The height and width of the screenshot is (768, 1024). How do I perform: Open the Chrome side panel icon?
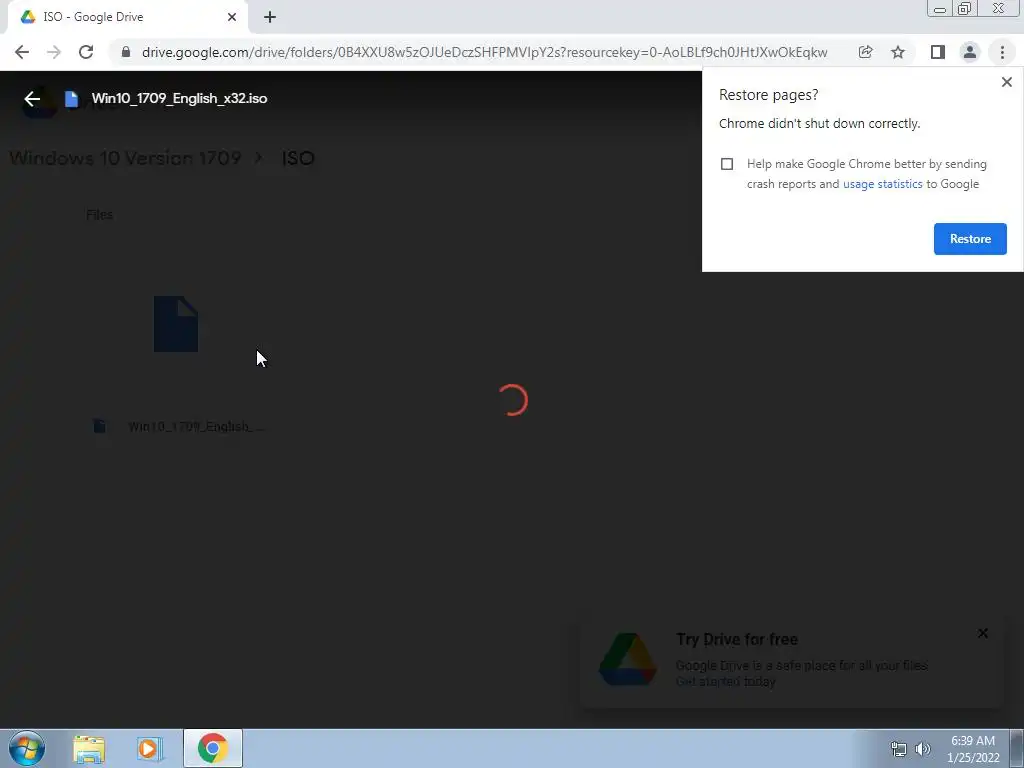click(938, 52)
